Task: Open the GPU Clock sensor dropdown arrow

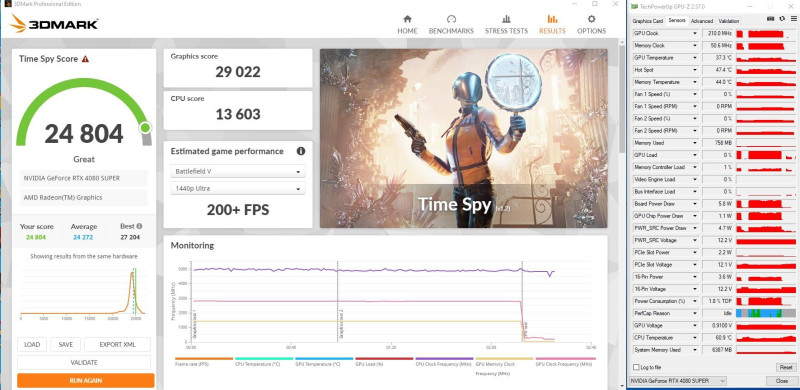Action: 694,34
